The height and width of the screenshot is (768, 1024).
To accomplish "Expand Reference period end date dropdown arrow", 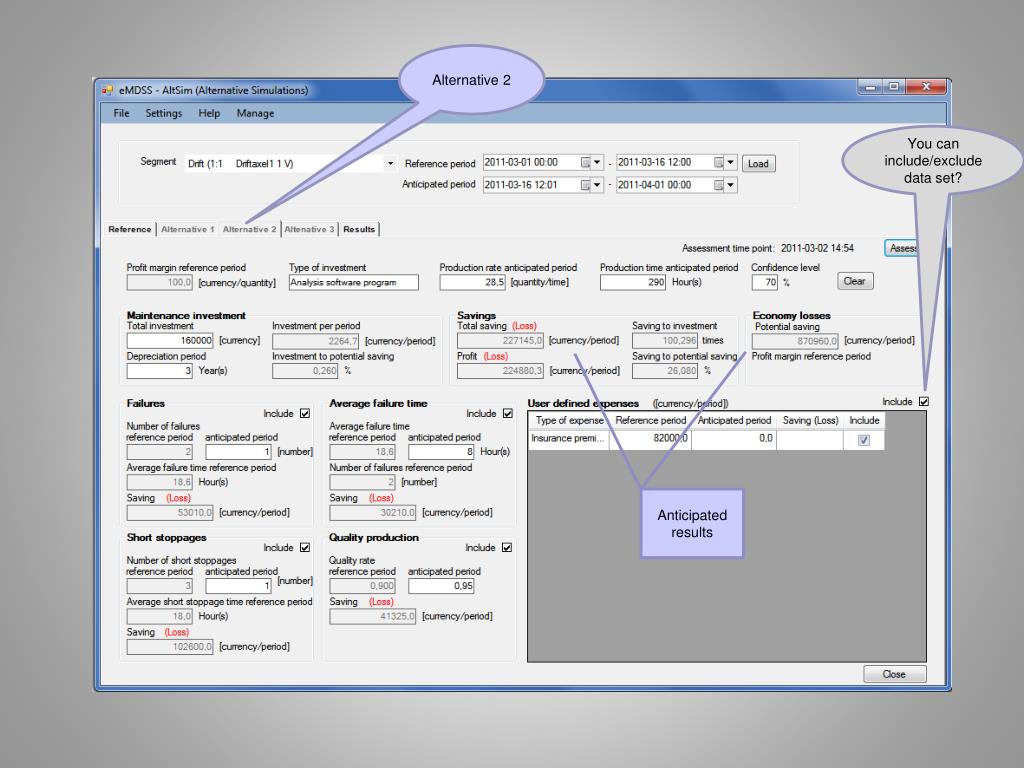I will 731,163.
